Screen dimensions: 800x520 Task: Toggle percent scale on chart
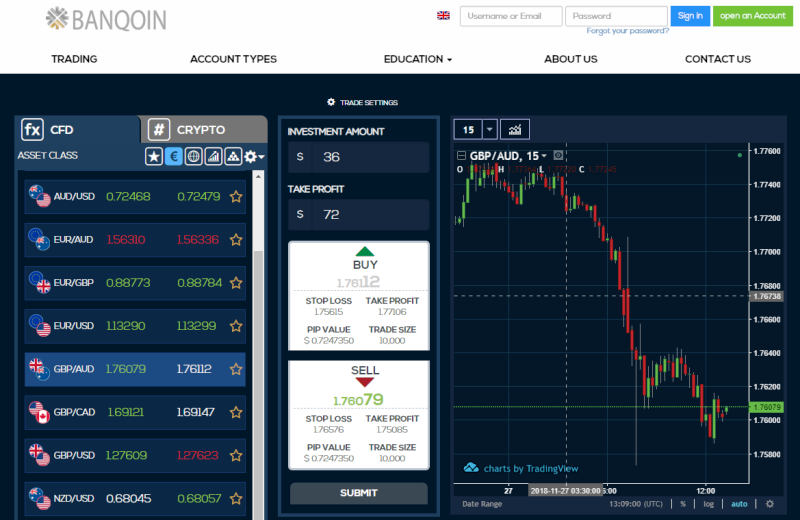[x=683, y=504]
